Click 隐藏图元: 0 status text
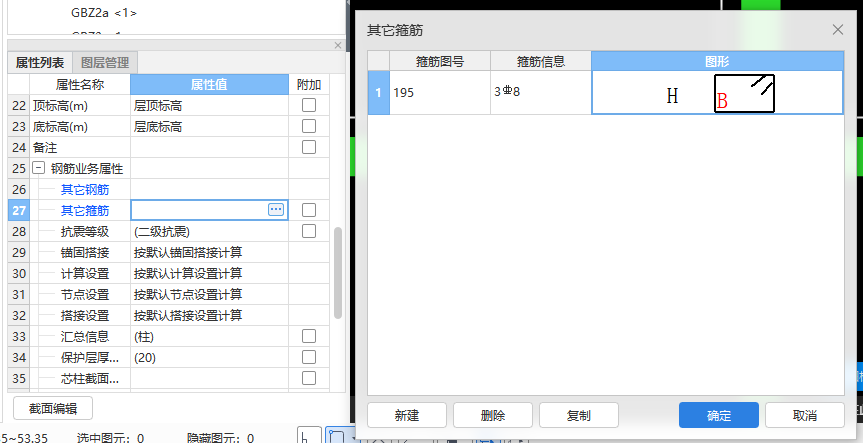Viewport: 863px width, 443px height. 220,438
